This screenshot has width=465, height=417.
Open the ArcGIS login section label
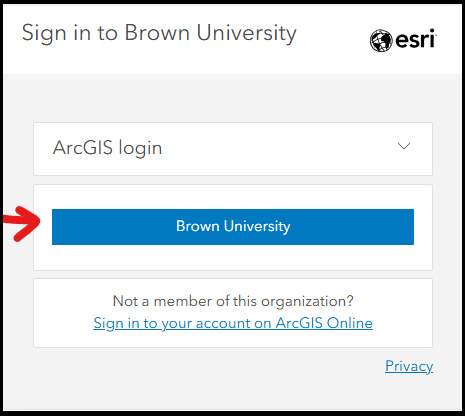[107, 148]
